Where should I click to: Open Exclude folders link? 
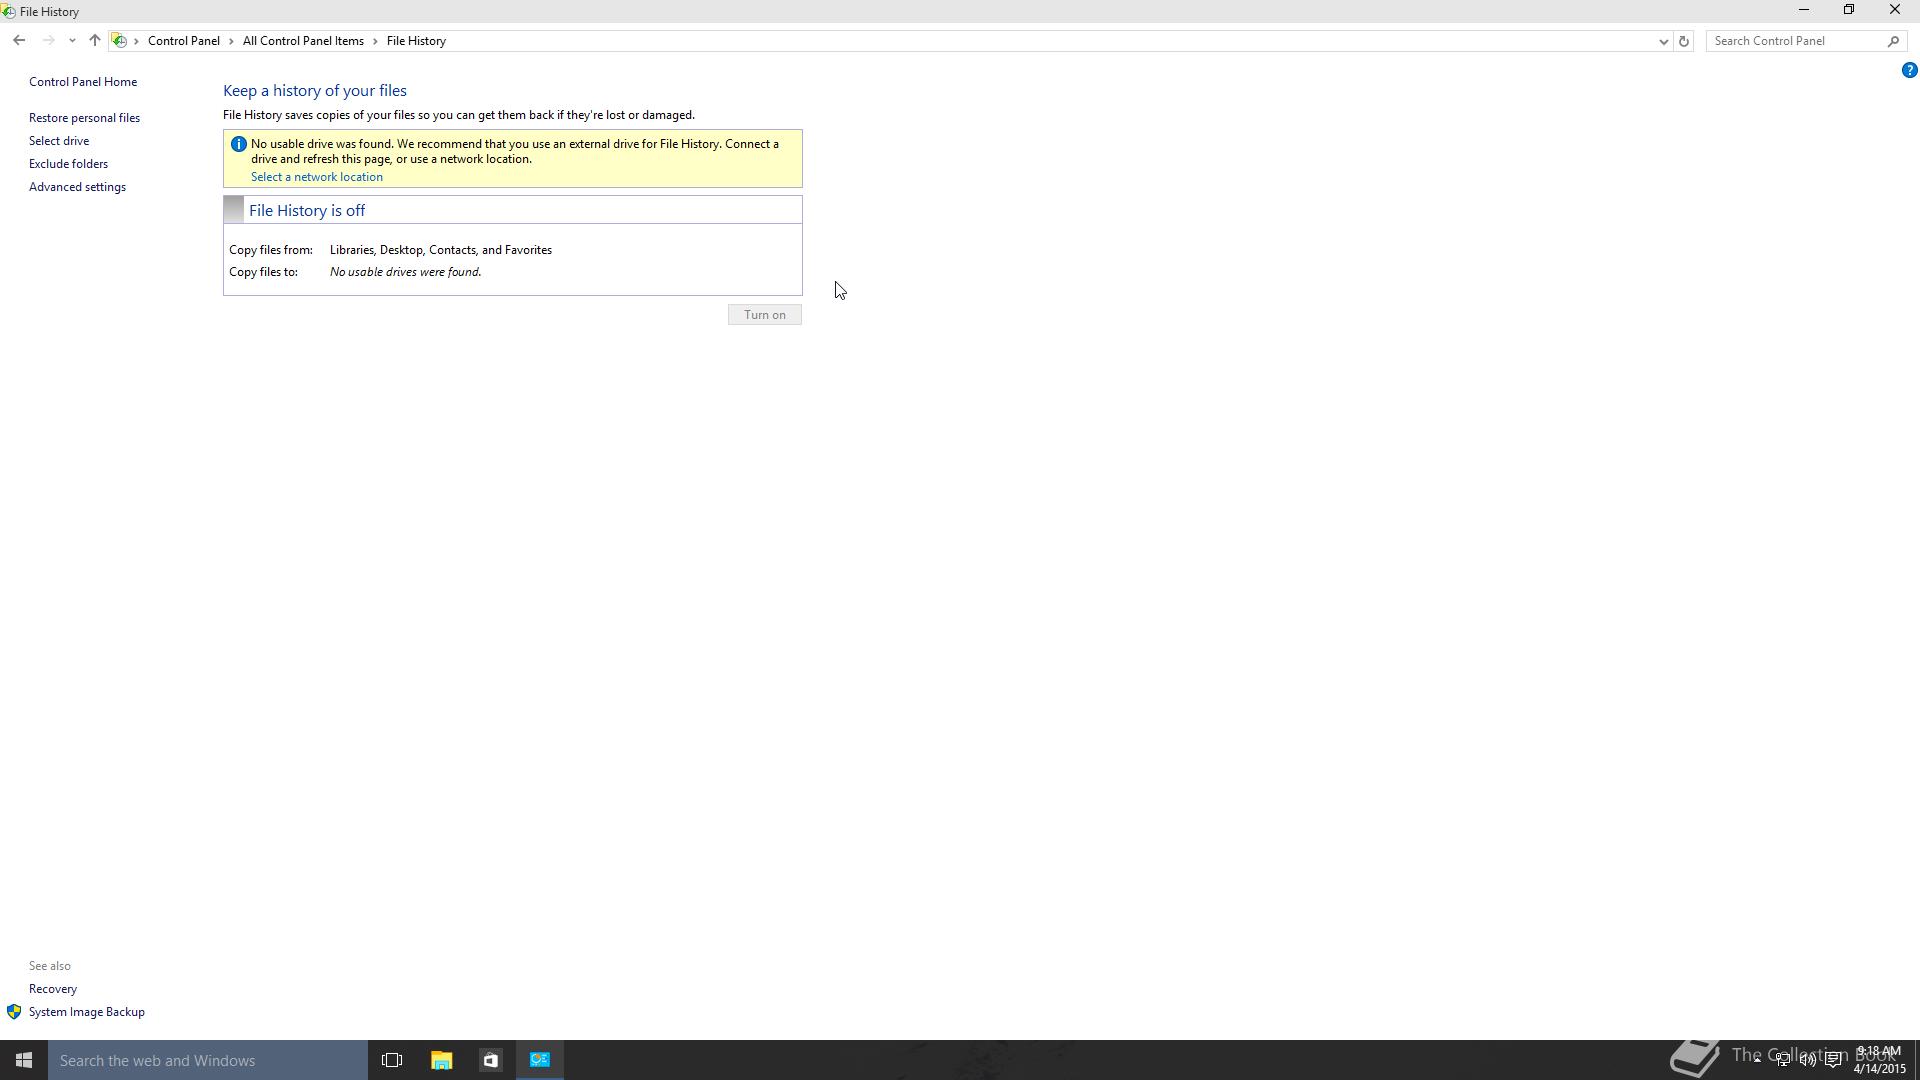68,164
